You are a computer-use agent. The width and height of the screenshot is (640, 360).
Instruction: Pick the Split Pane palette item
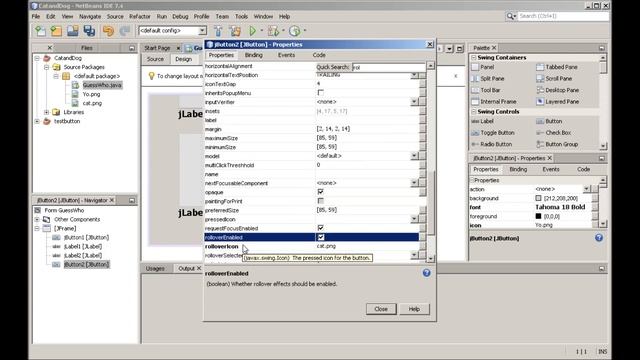click(x=488, y=78)
